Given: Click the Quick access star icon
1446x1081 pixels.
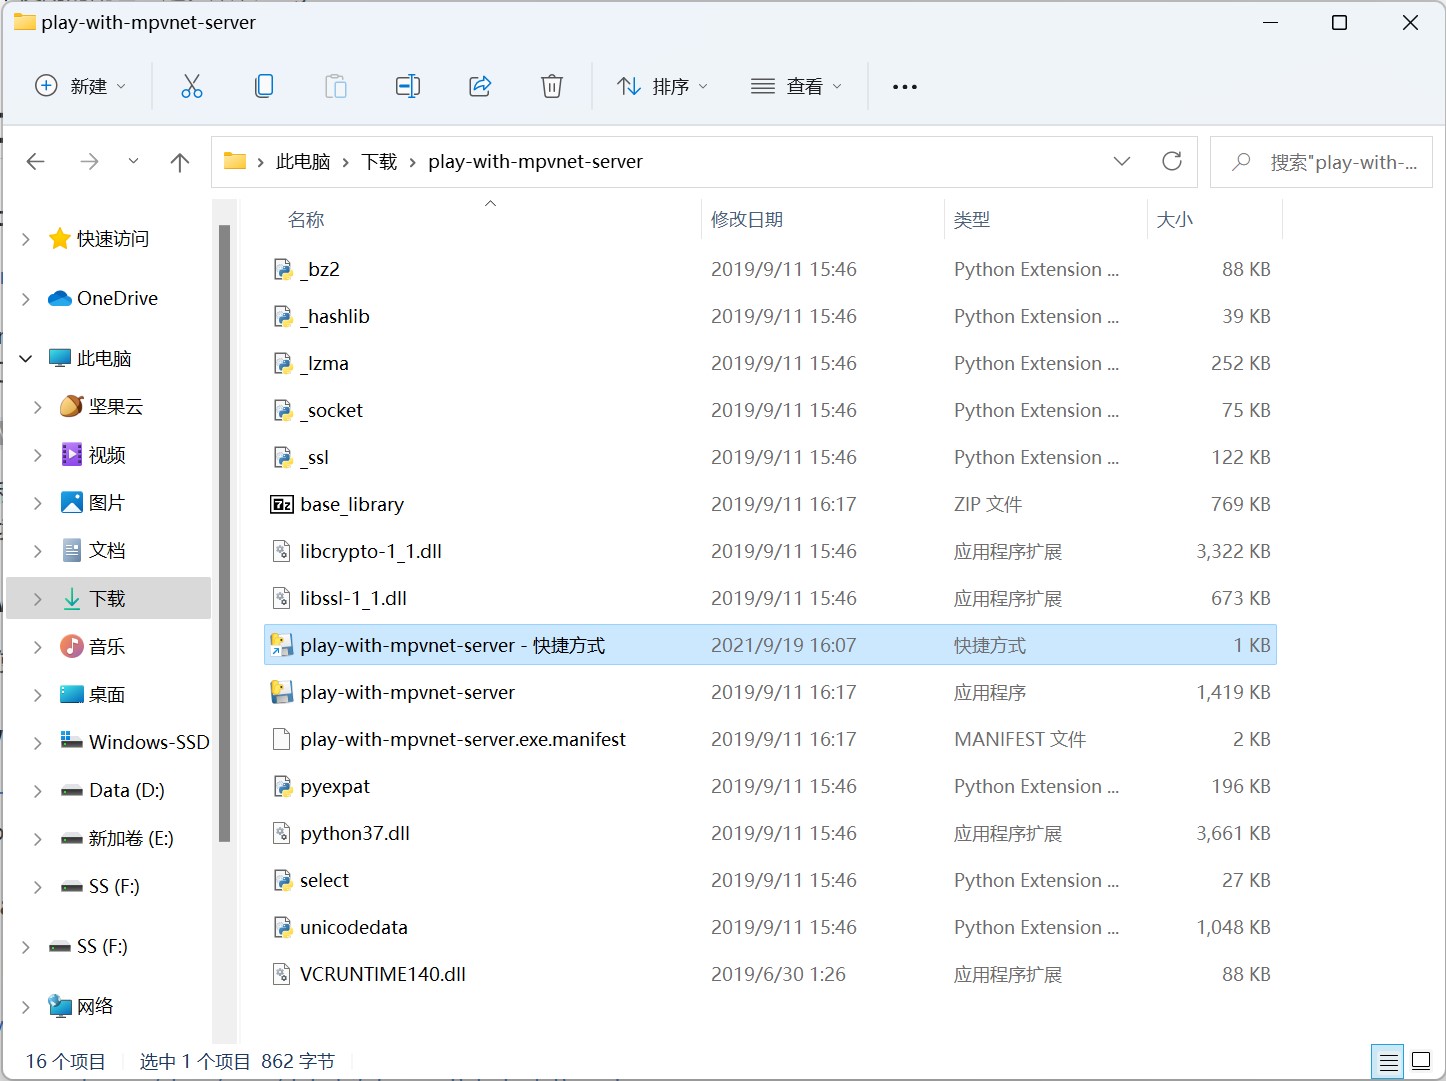Looking at the screenshot, I should click(x=60, y=239).
